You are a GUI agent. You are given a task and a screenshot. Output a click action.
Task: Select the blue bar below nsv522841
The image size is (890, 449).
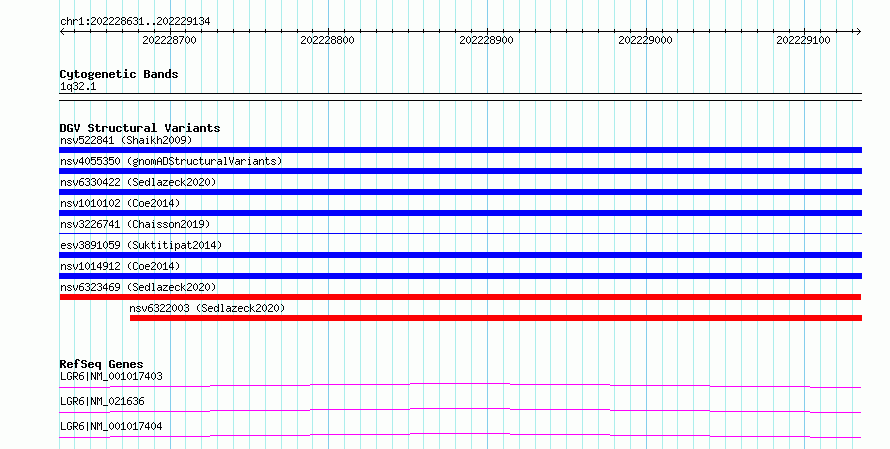coord(460,150)
